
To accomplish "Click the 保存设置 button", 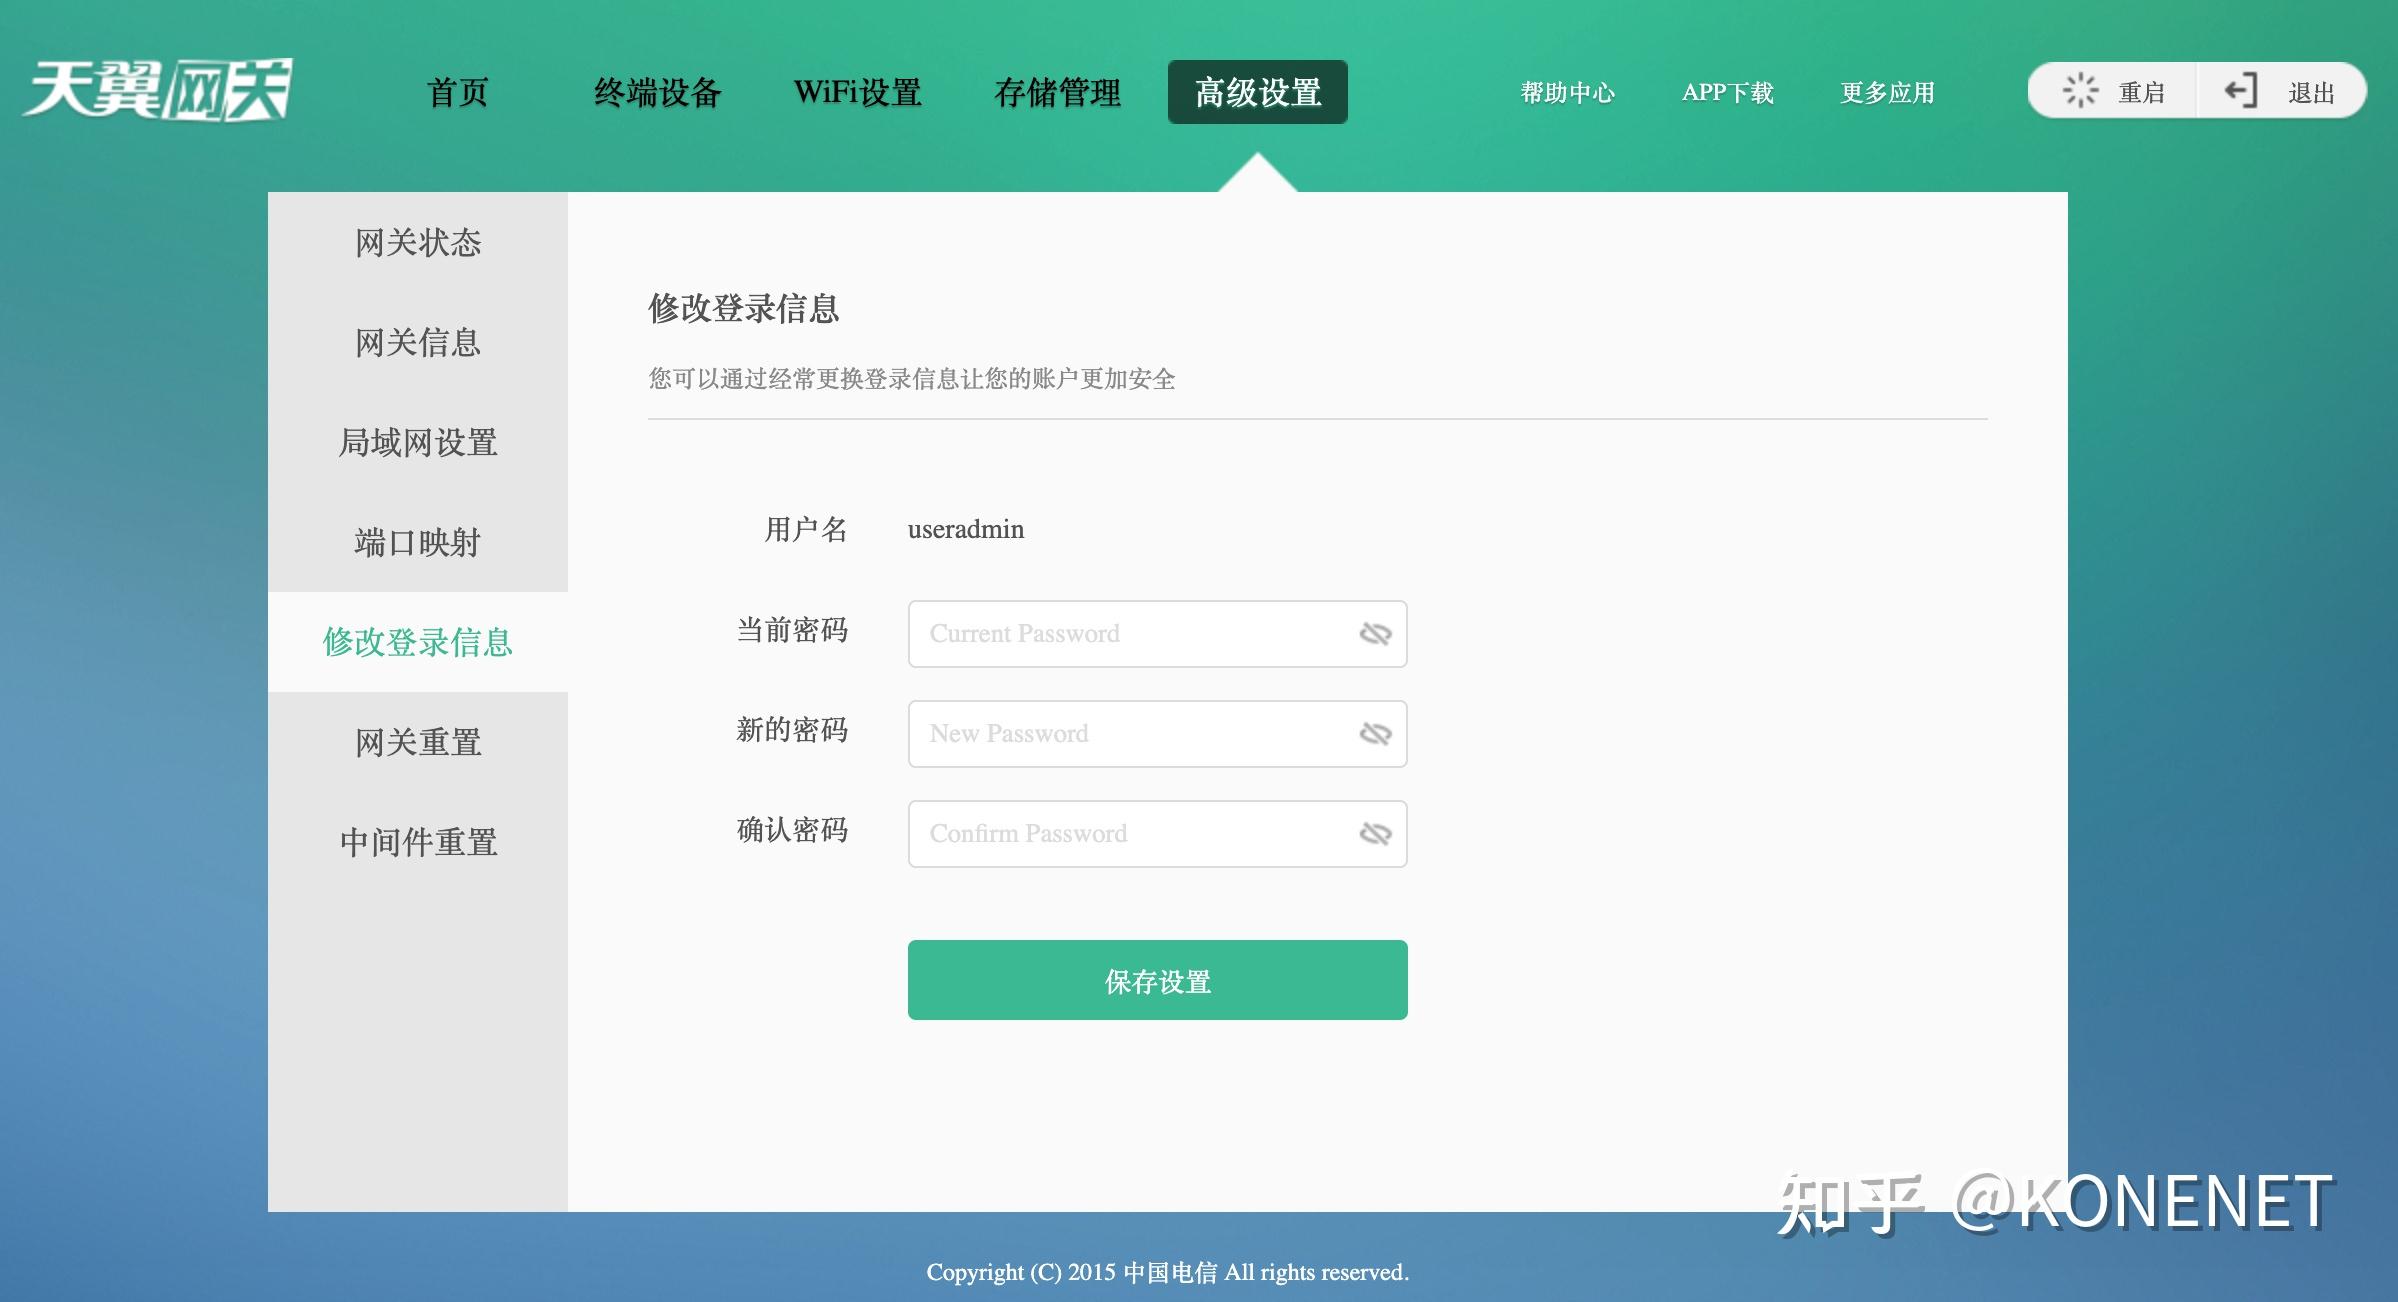I will 1157,980.
